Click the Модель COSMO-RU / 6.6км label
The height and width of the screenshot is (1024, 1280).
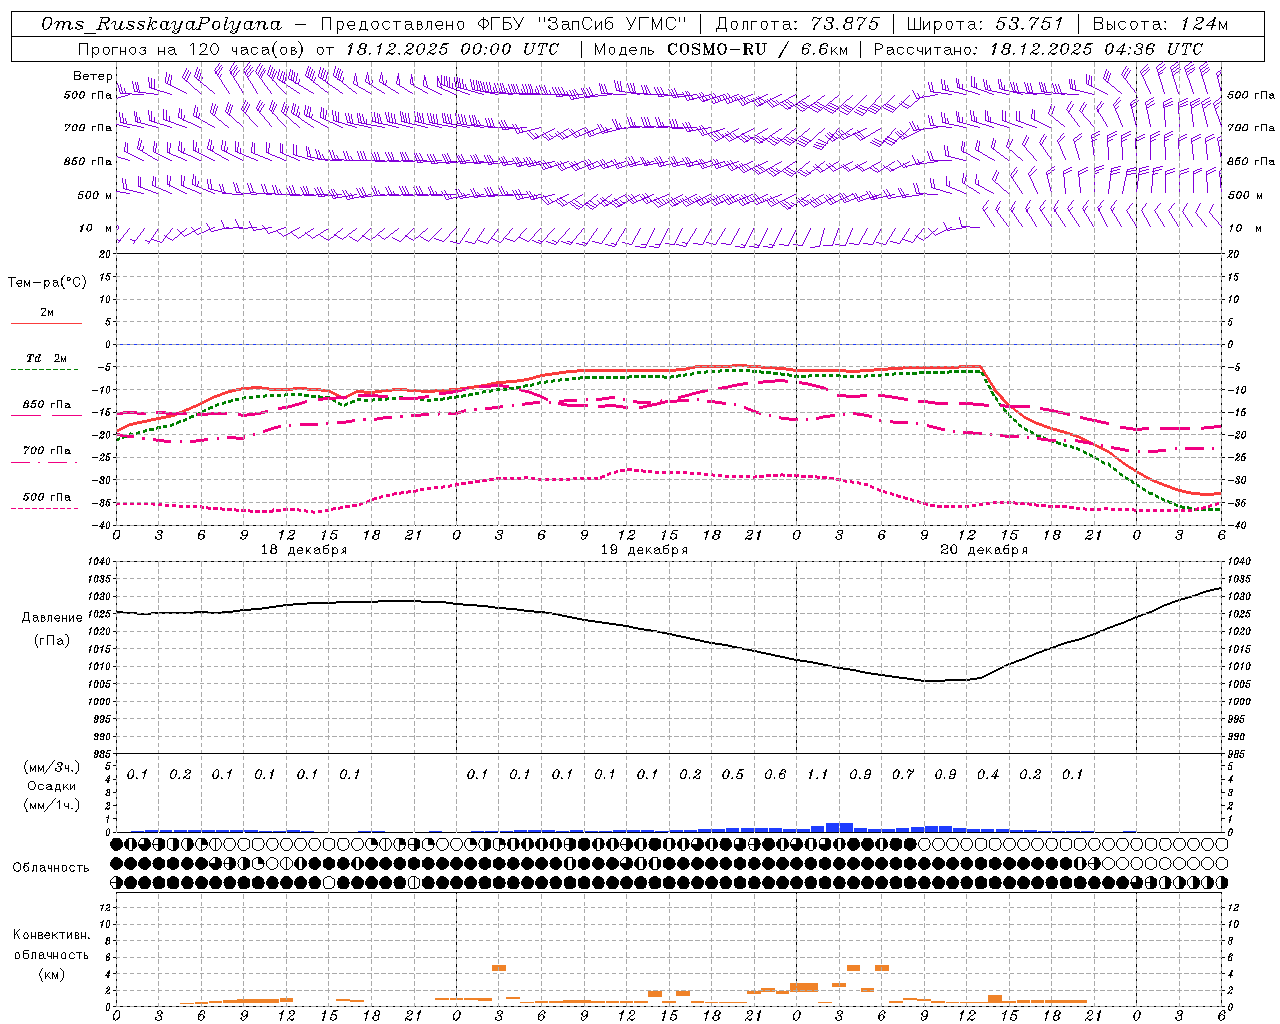click(x=720, y=49)
